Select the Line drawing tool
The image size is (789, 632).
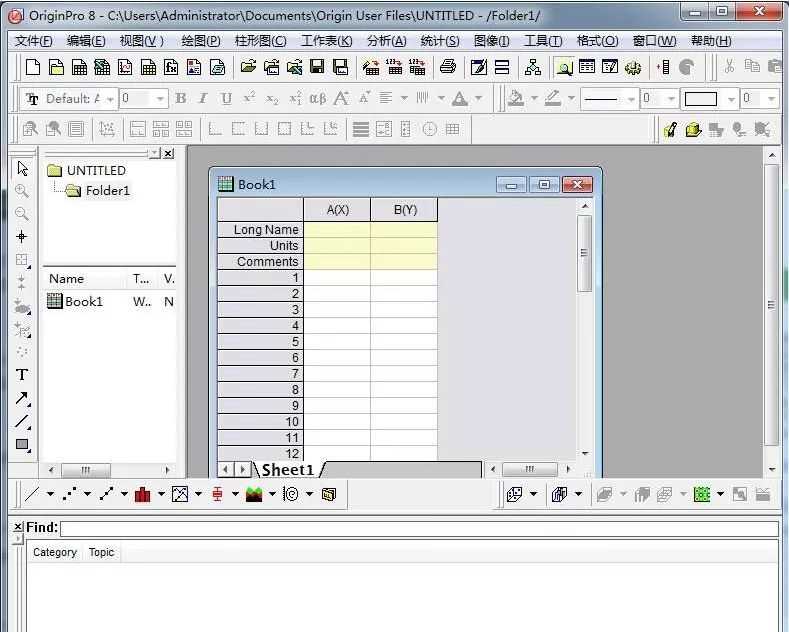pos(22,421)
